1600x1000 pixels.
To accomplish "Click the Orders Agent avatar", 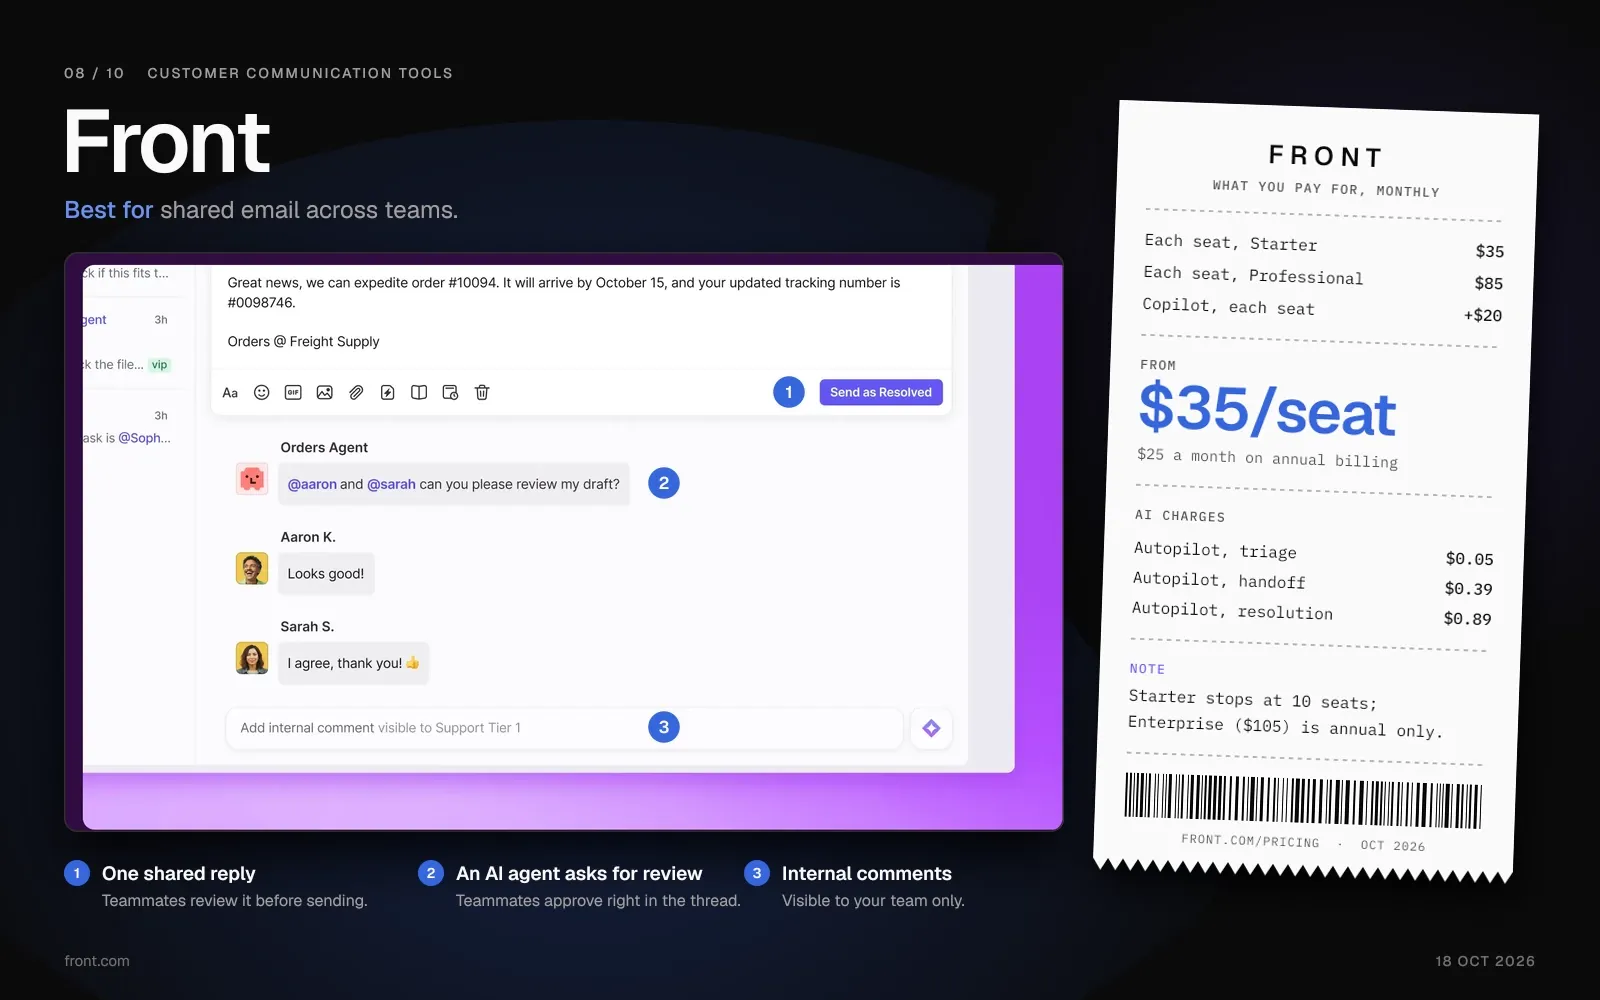I will tap(252, 479).
